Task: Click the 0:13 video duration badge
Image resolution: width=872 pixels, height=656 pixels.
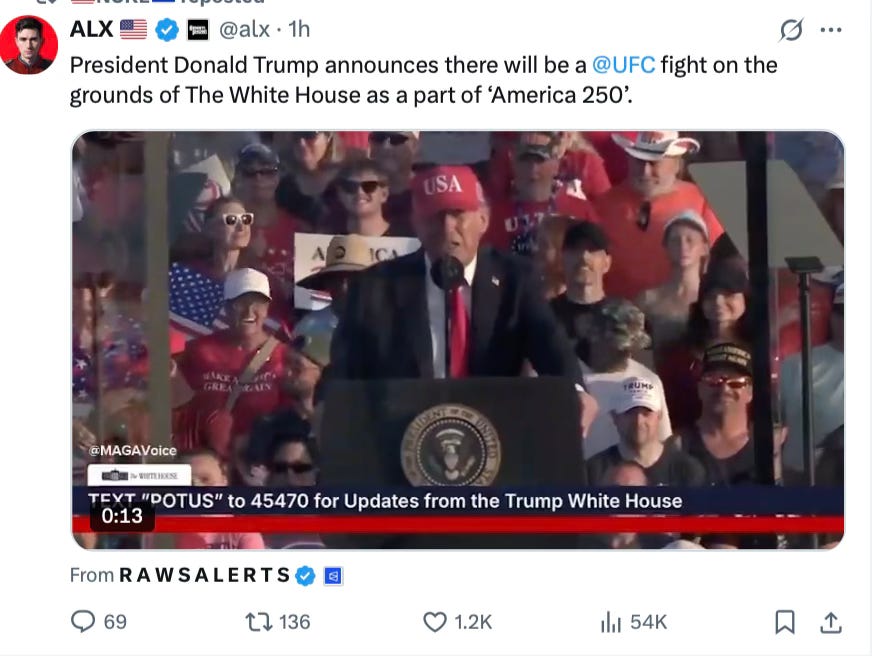Action: click(122, 516)
